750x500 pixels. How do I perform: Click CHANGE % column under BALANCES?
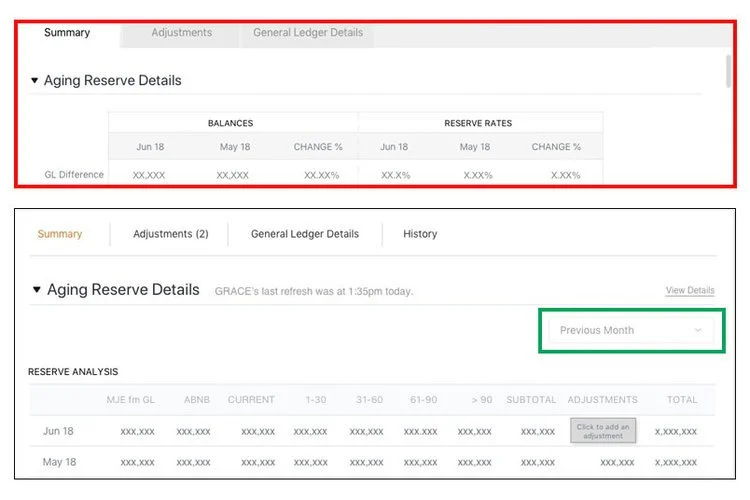318,147
